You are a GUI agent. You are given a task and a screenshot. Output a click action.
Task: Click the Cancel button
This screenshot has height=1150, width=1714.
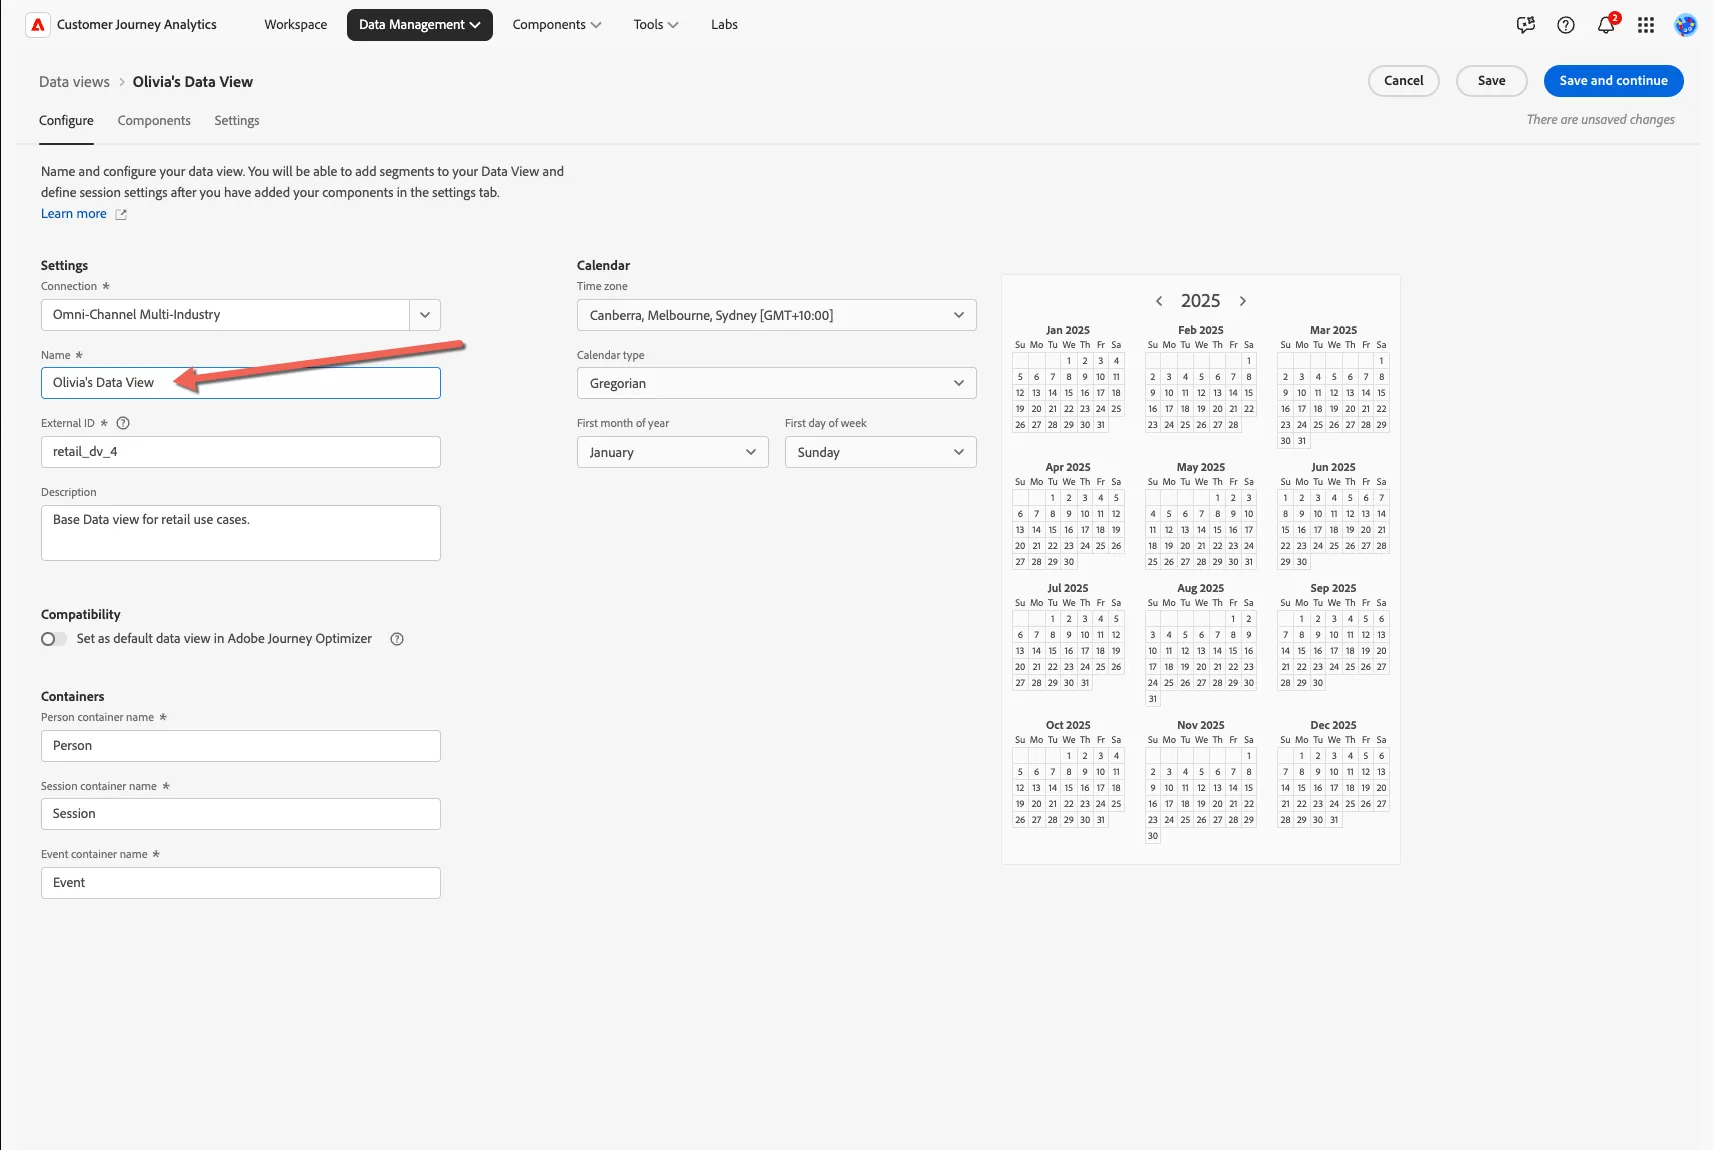click(1404, 81)
